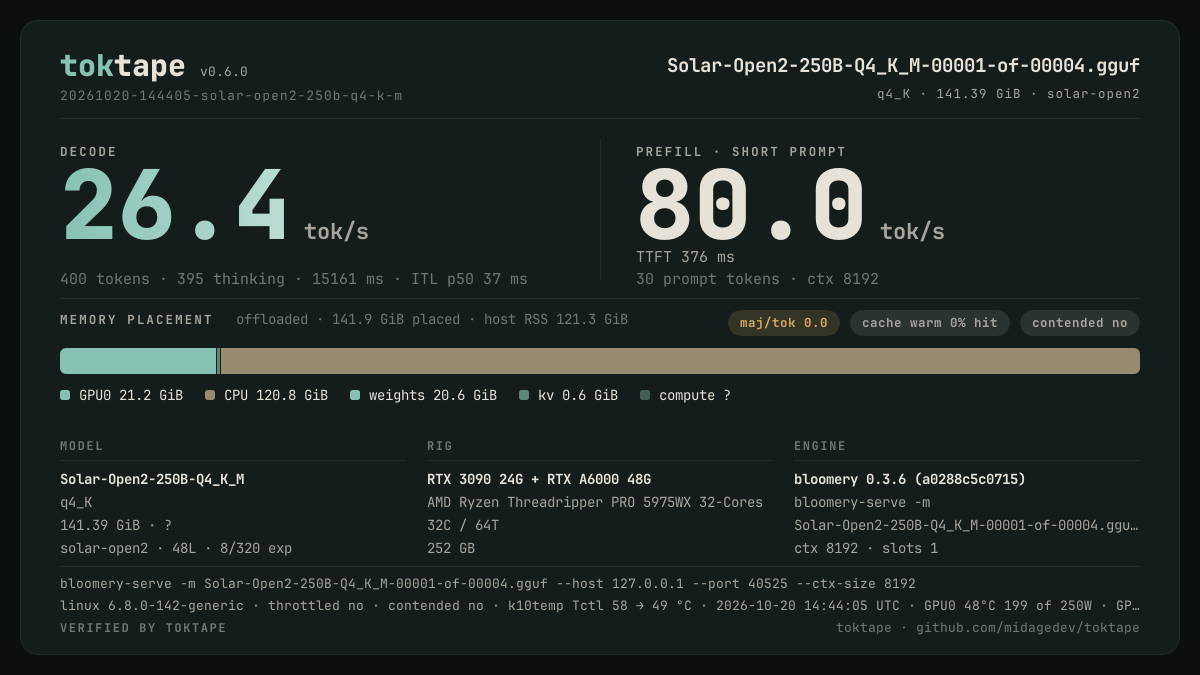Click the RIG column heading
The height and width of the screenshot is (675, 1200).
(440, 446)
